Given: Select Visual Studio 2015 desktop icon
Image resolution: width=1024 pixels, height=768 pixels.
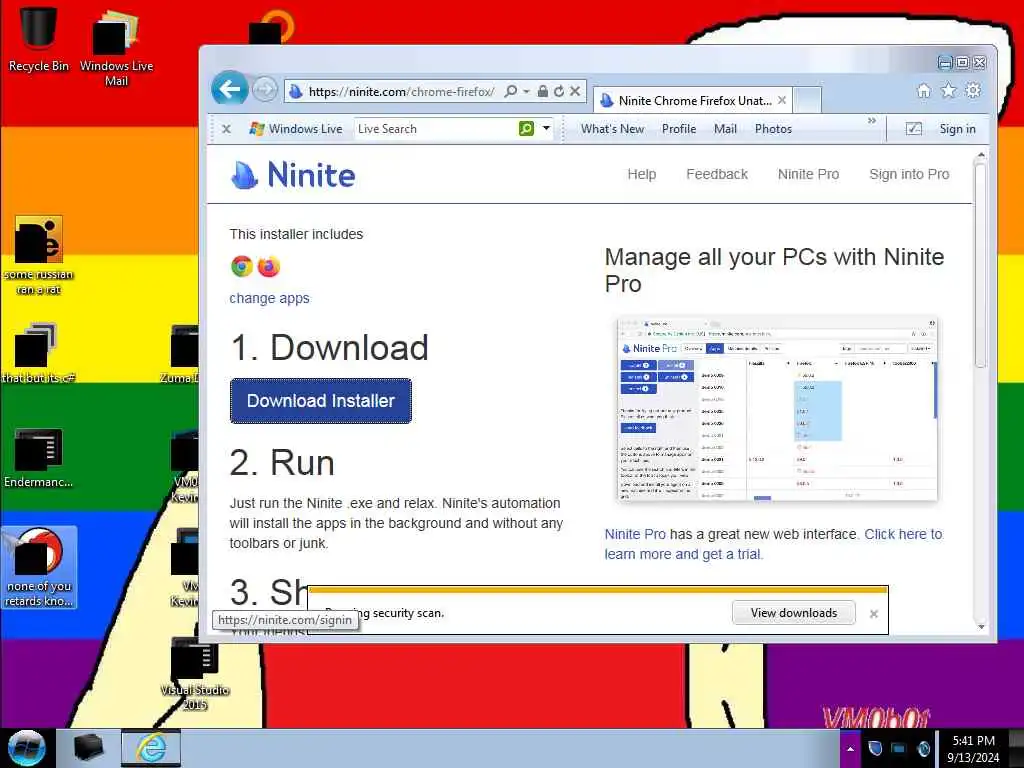Looking at the screenshot, I should [x=195, y=674].
